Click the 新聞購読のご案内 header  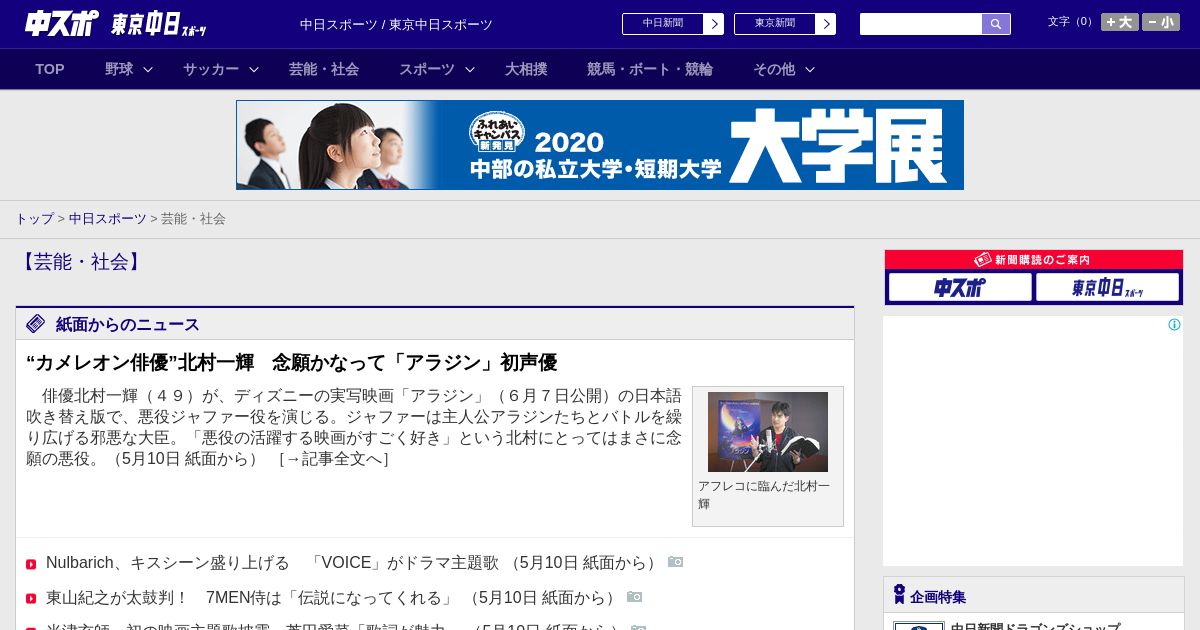coord(1034,260)
